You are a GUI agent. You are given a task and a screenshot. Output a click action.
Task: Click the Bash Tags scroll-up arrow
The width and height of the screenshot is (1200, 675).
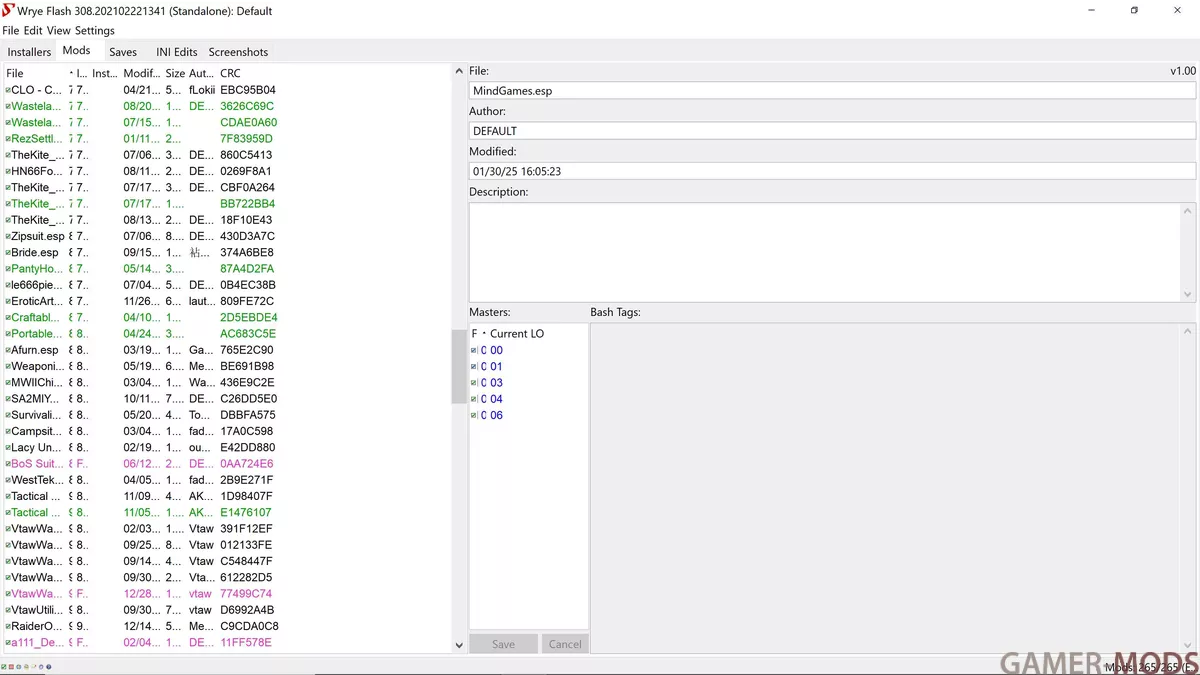[1188, 331]
